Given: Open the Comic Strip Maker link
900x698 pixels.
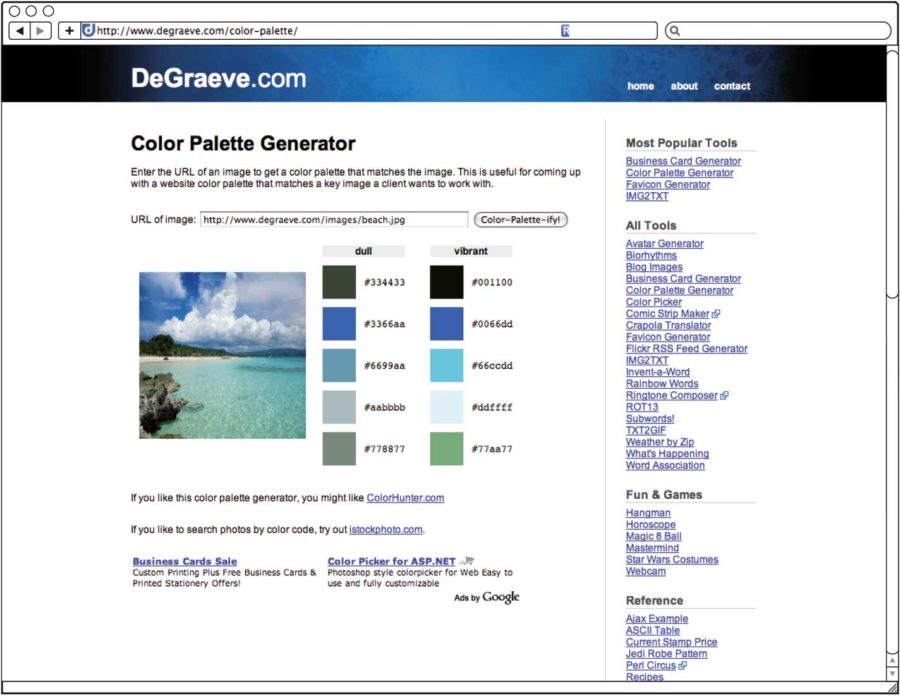Looking at the screenshot, I should (668, 314).
